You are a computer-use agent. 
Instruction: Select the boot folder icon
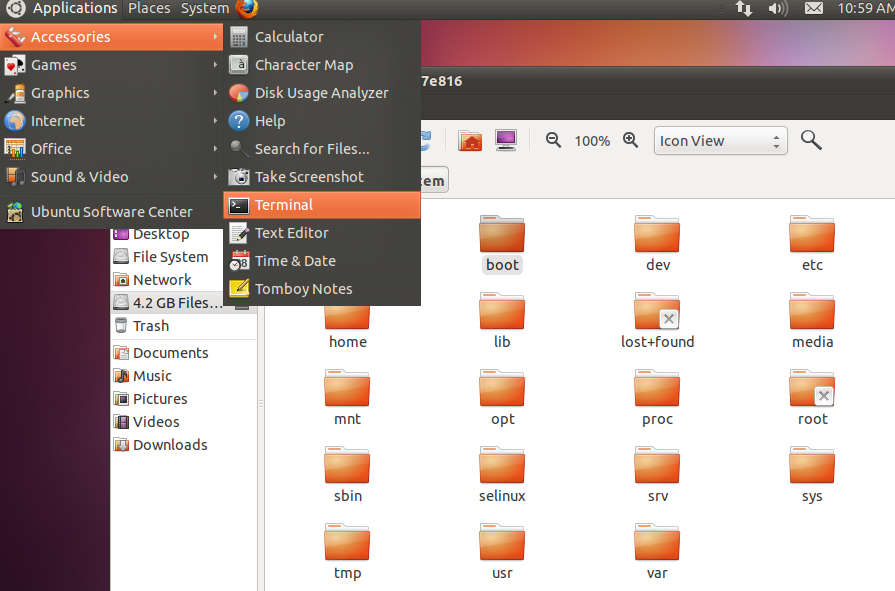pyautogui.click(x=502, y=234)
